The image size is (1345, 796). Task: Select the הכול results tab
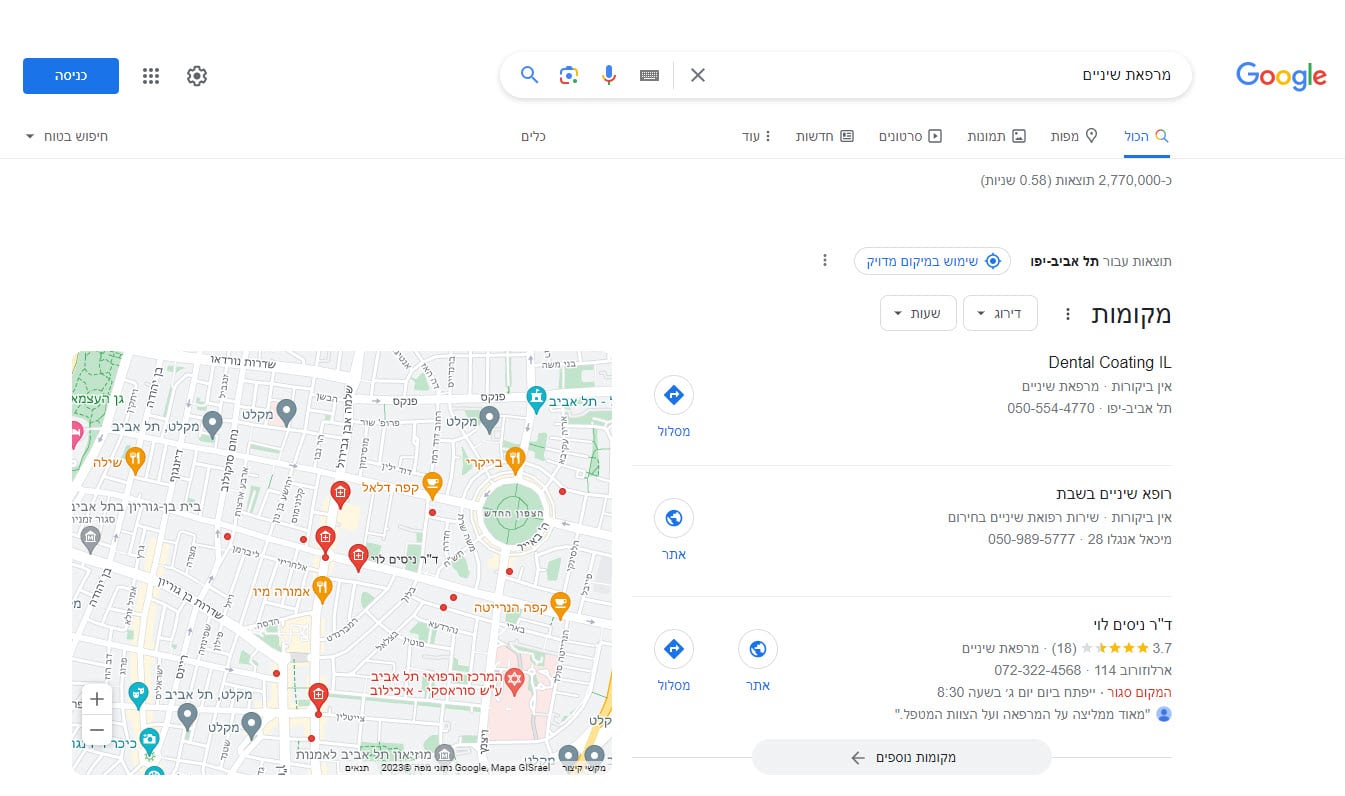tap(1146, 136)
